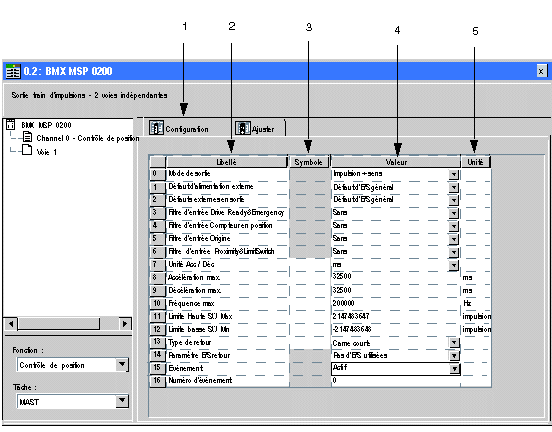Click the Unité column header

[x=475, y=162]
